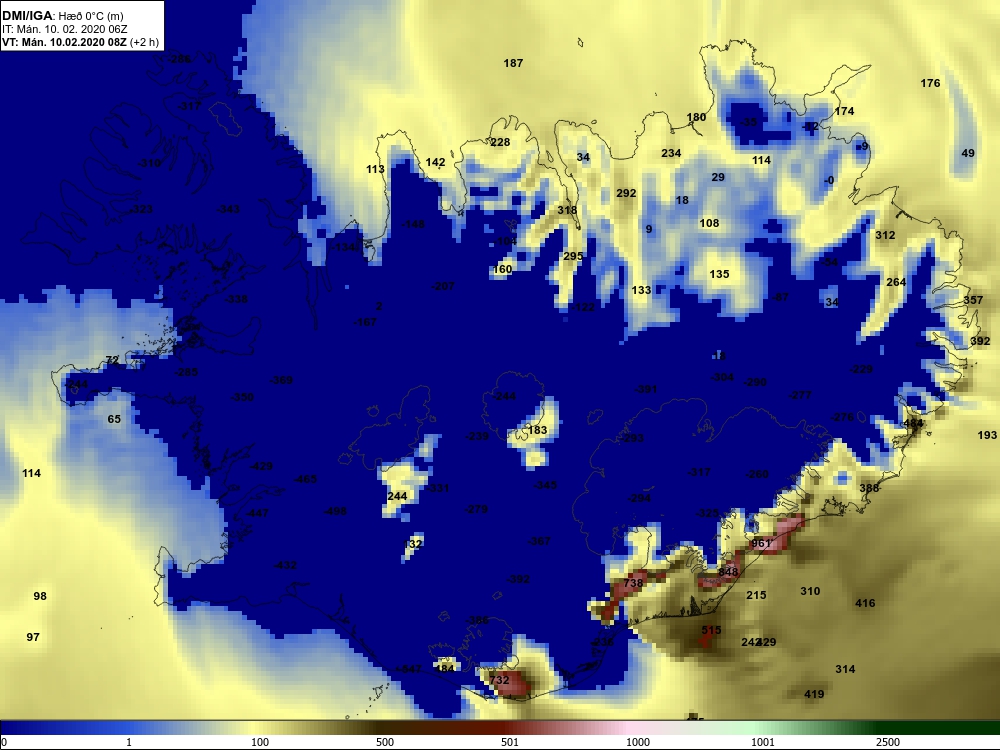
Task: Click the map value 215
Action: pyautogui.click(x=756, y=595)
